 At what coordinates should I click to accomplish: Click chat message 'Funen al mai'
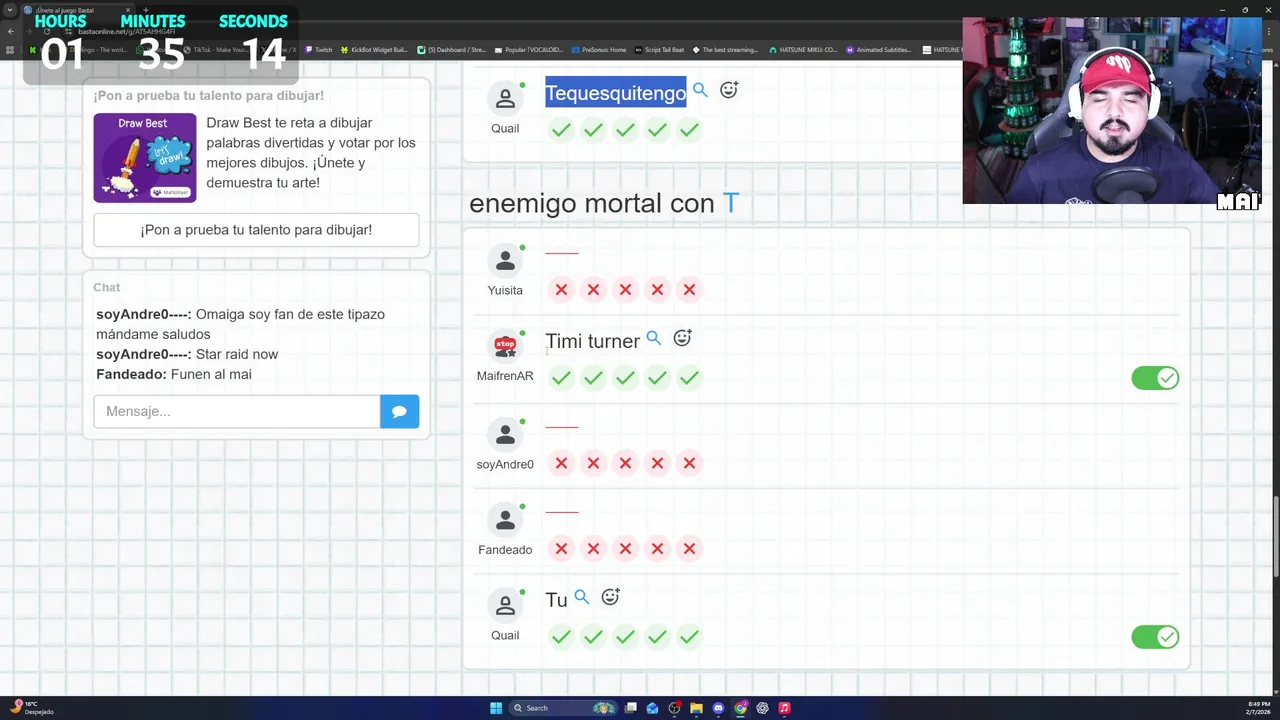pos(211,374)
